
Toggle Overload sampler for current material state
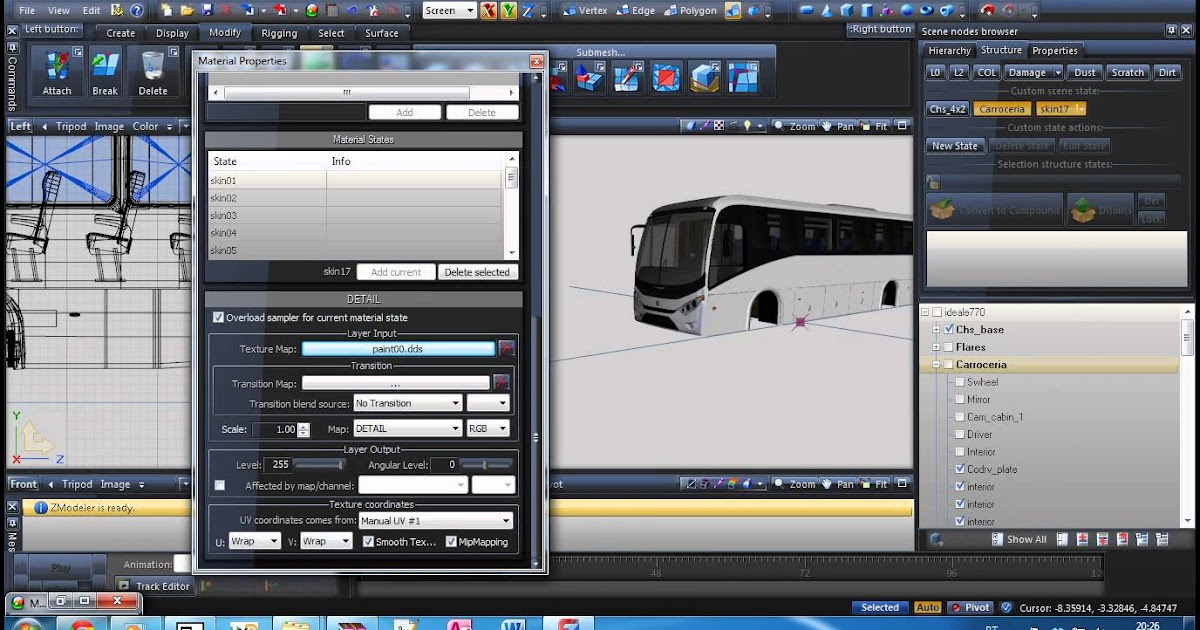point(218,317)
